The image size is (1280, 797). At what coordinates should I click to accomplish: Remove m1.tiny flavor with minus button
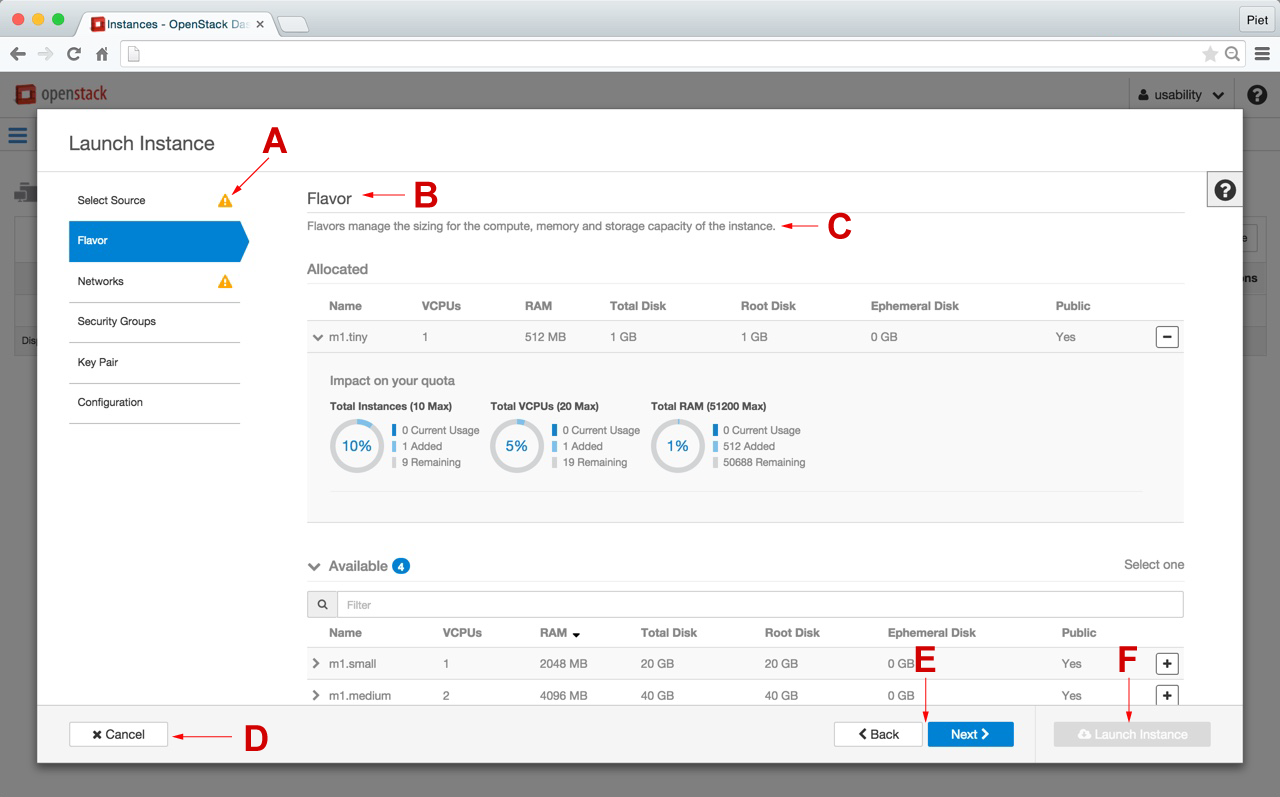click(1166, 337)
